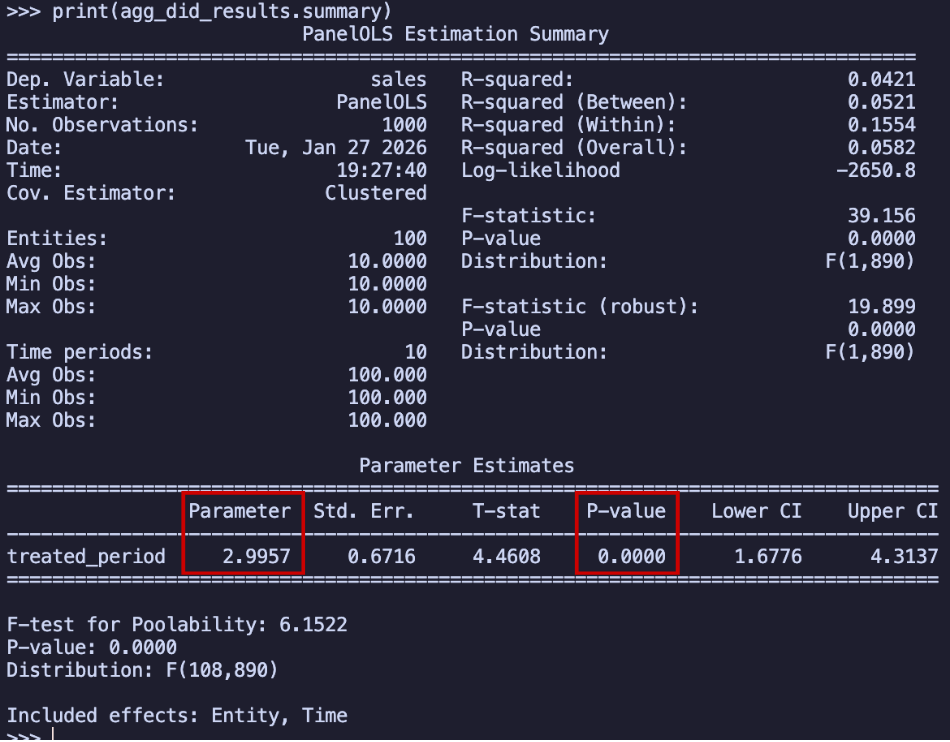Select the PanelOLS Estimation Summary title
The image size is (950, 742).
(x=455, y=34)
